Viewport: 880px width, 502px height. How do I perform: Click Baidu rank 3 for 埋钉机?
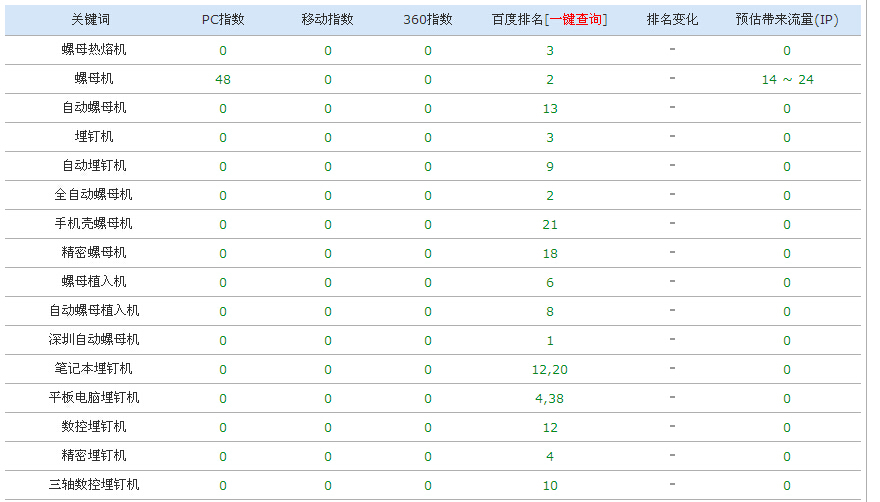point(550,138)
